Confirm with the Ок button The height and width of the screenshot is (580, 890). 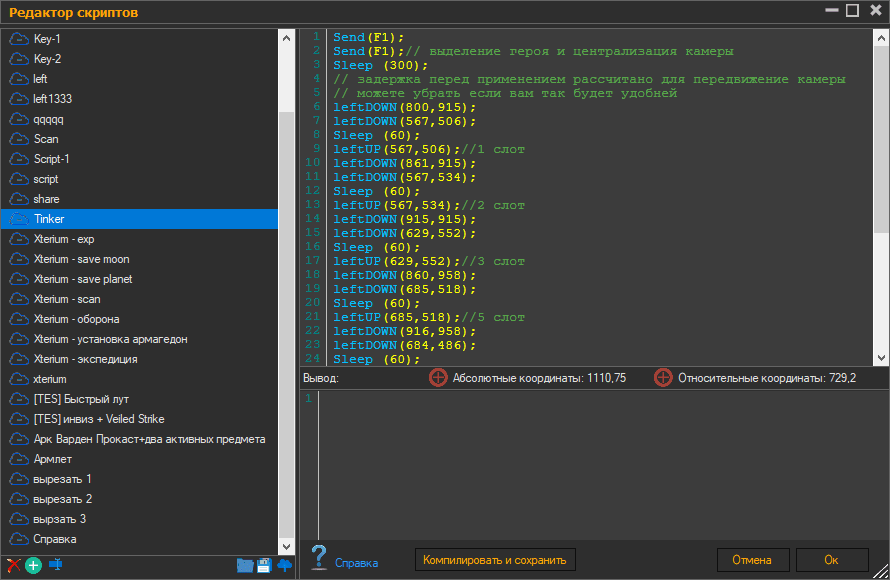[x=832, y=560]
